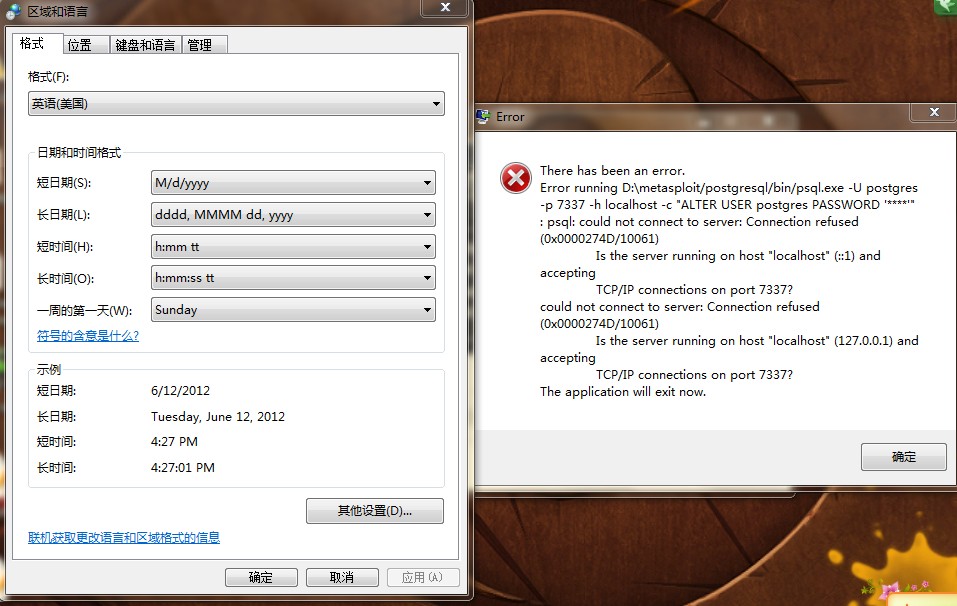
Task: Expand the 长日期 format dropdown
Action: 293,215
